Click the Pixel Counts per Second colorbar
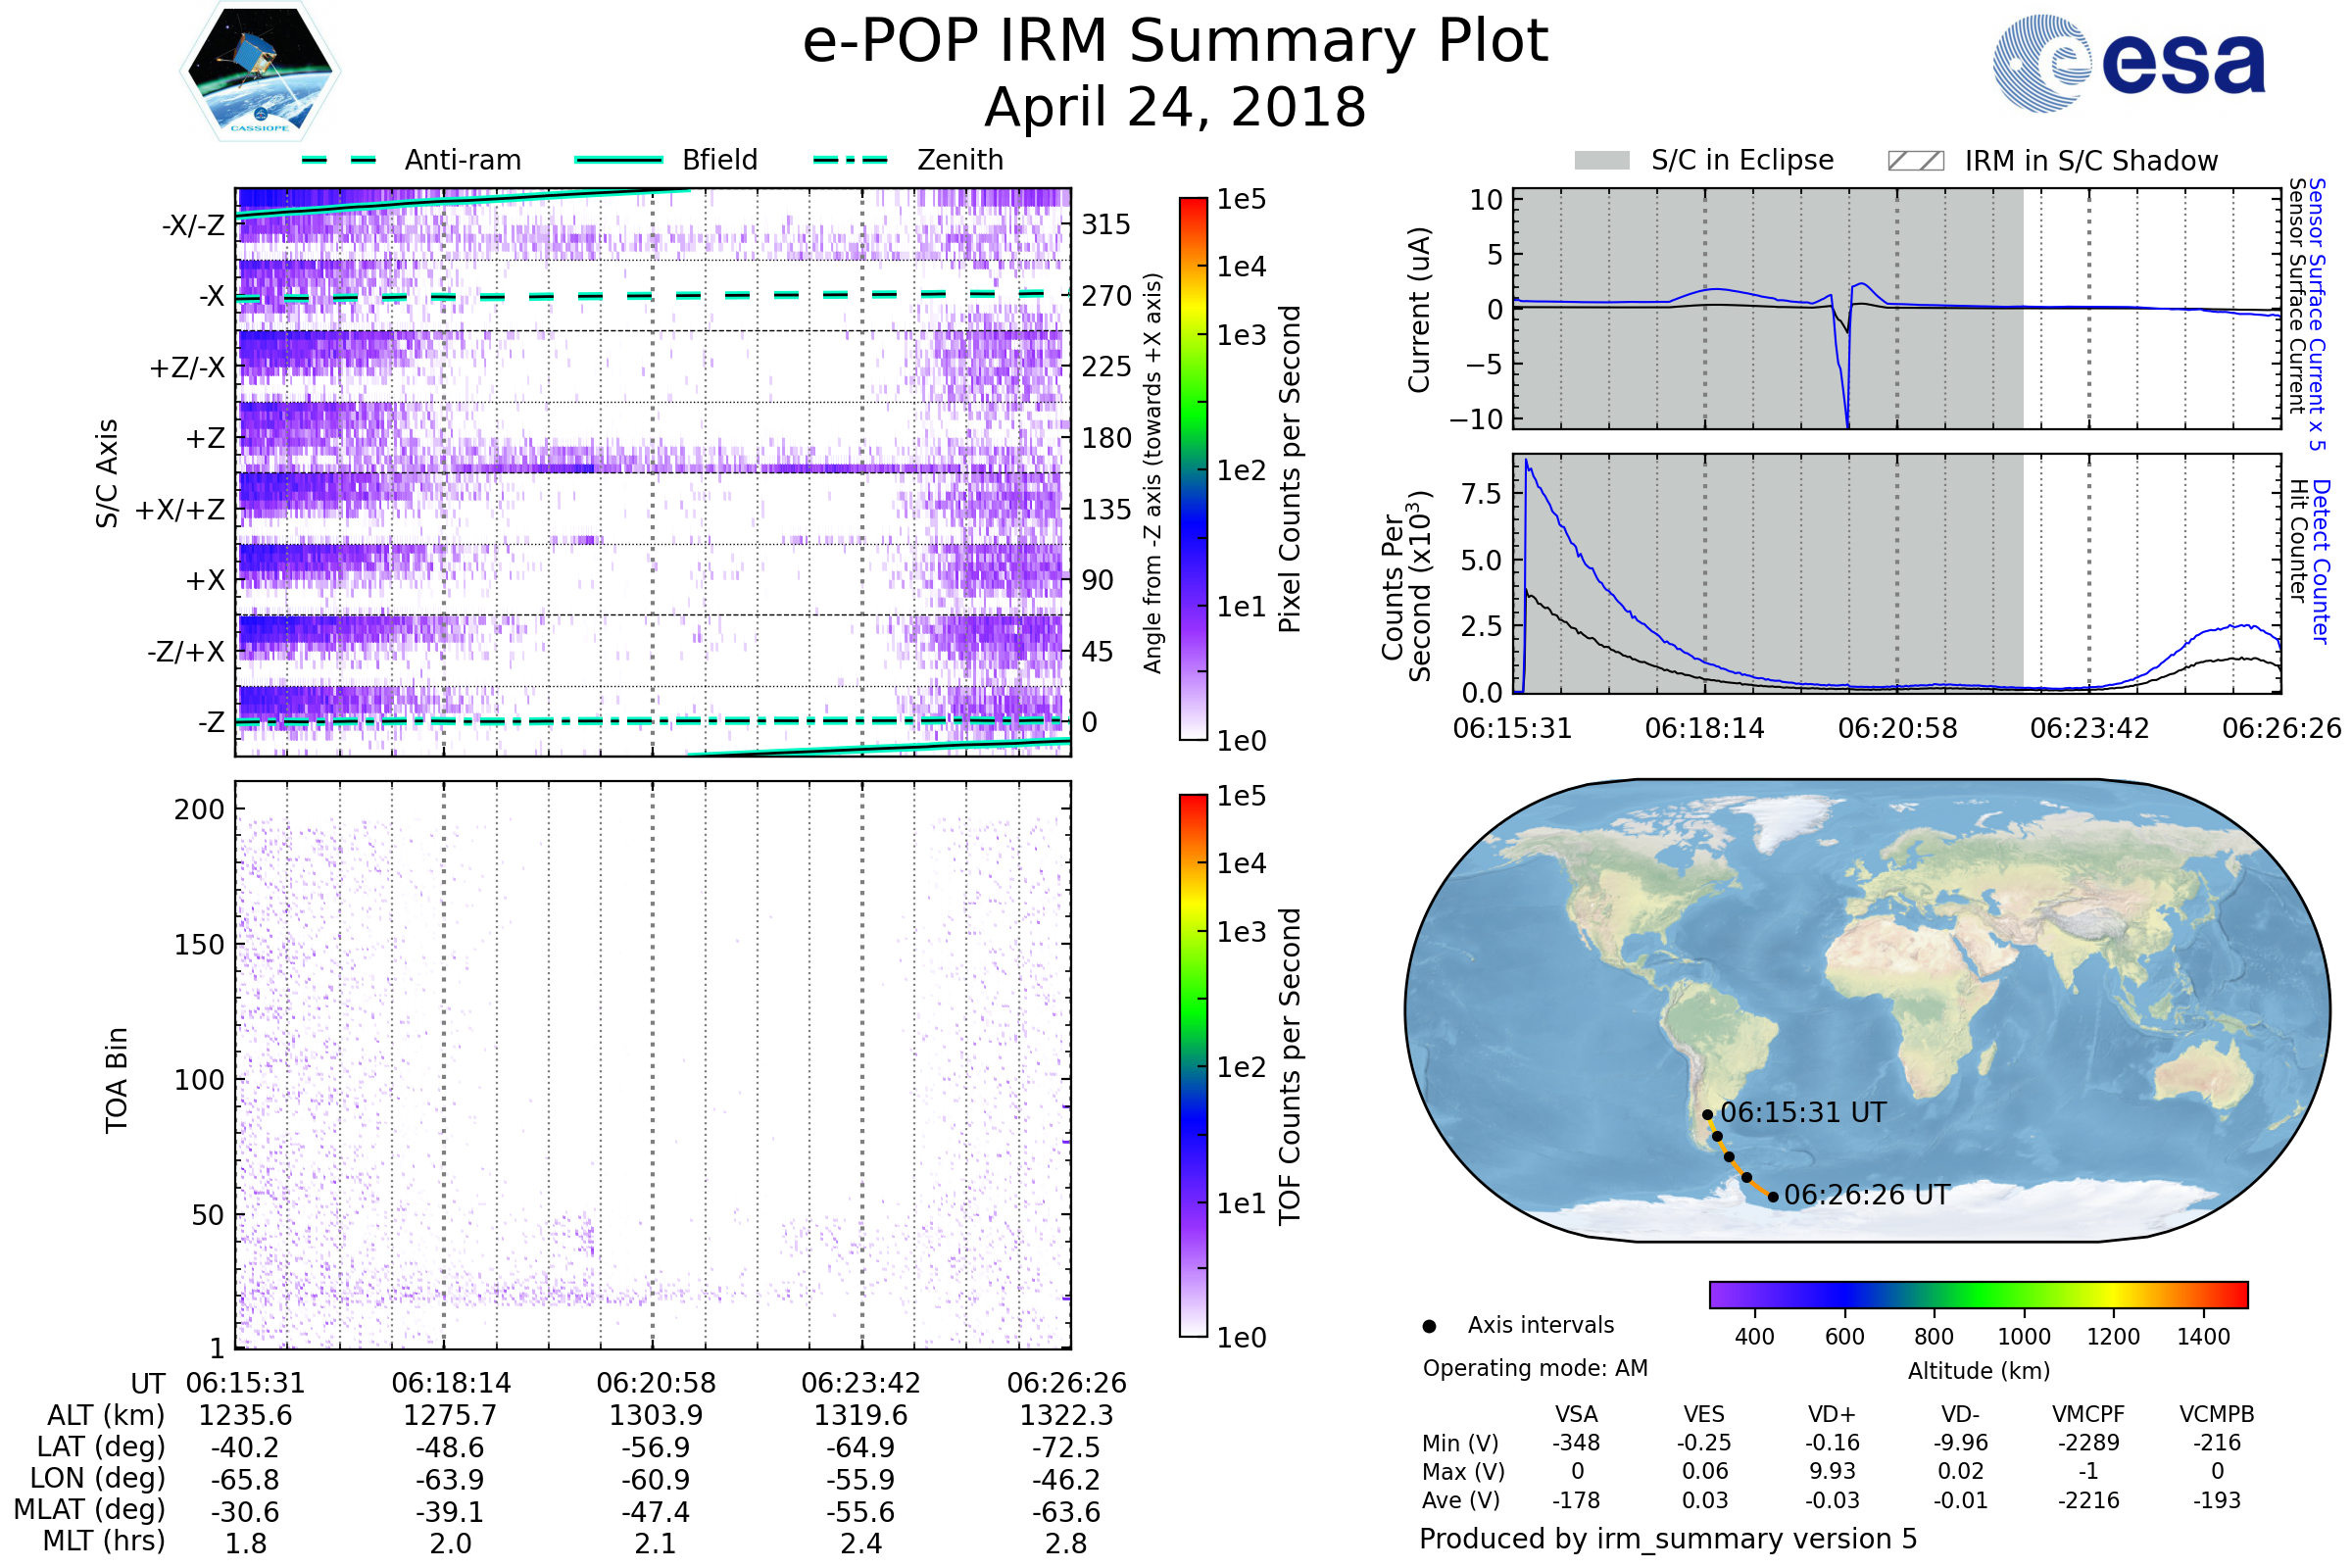This screenshot has height=1568, width=2352. tap(1193, 468)
